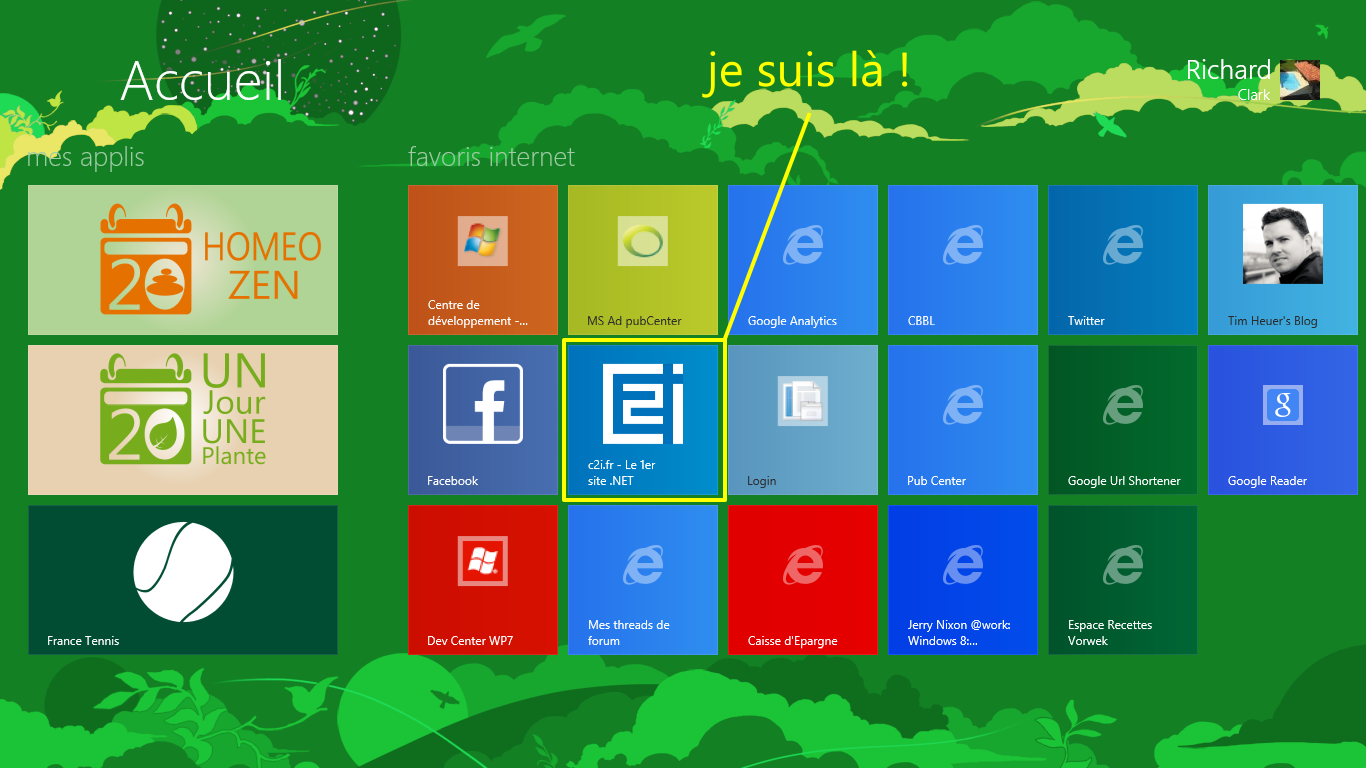Launch the France Tennis app tile
The height and width of the screenshot is (768, 1366).
[x=183, y=580]
